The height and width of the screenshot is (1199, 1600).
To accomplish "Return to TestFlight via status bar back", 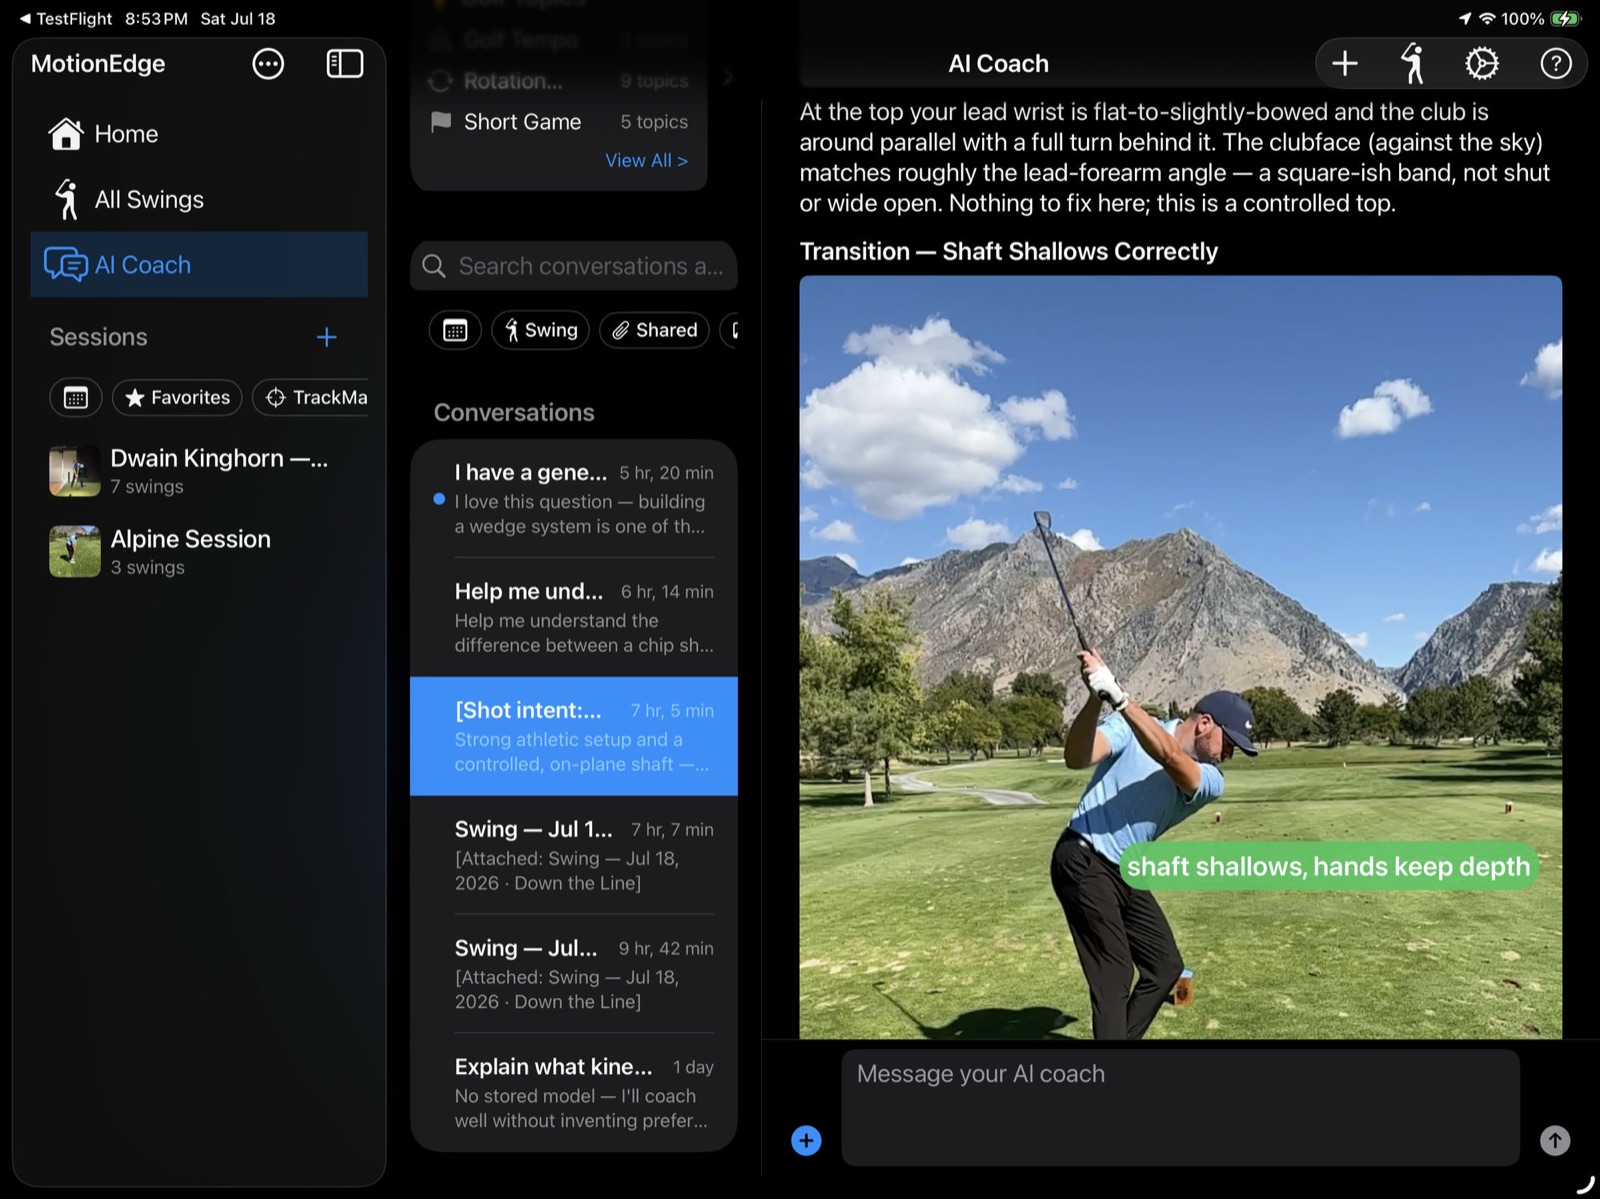I will click(x=66, y=19).
